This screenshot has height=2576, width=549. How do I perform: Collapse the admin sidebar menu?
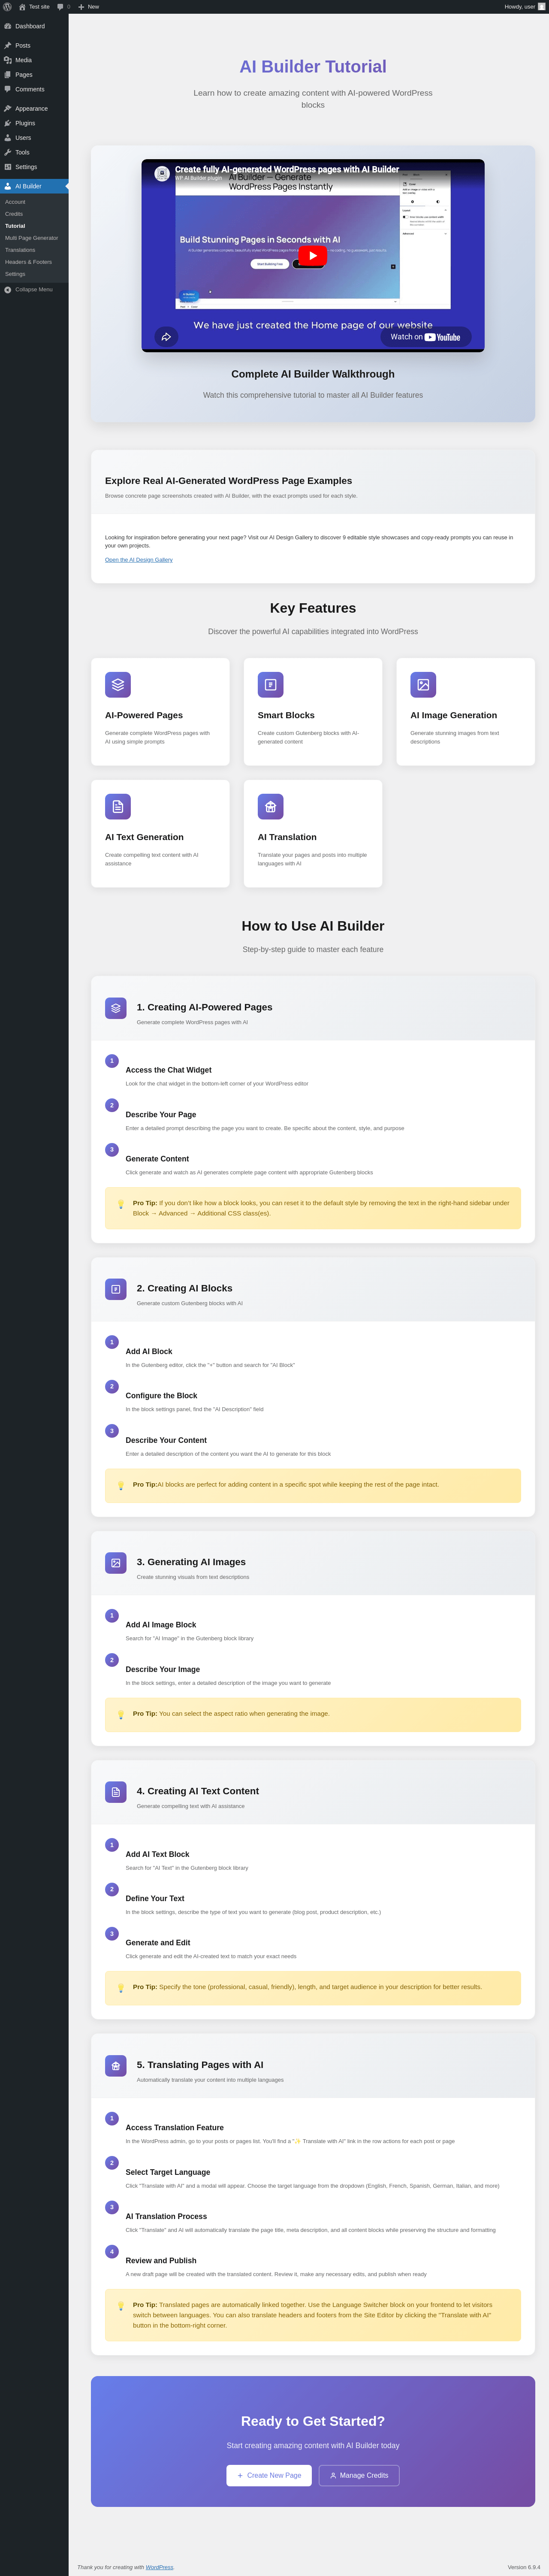coord(33,290)
